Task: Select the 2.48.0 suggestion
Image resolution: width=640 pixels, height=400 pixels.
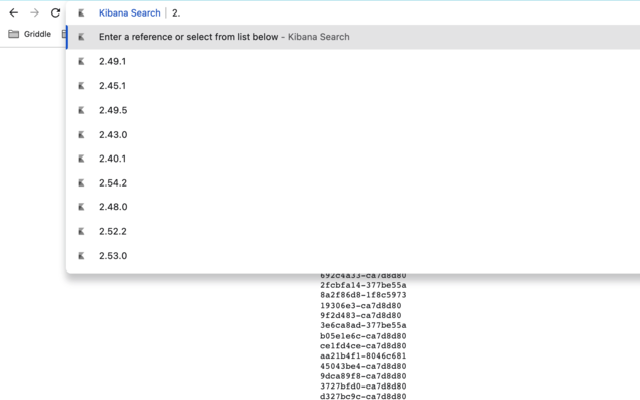Action: pos(353,207)
